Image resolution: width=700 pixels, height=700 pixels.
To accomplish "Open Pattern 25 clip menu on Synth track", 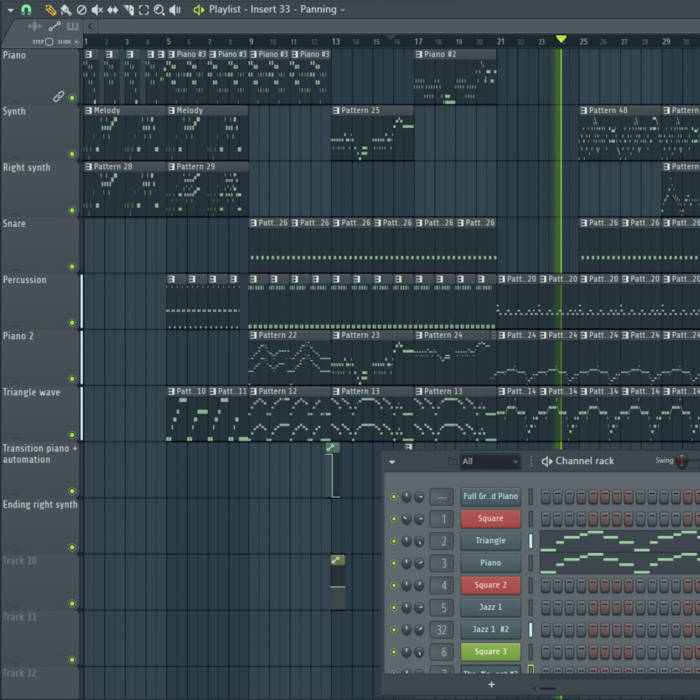I will point(337,111).
